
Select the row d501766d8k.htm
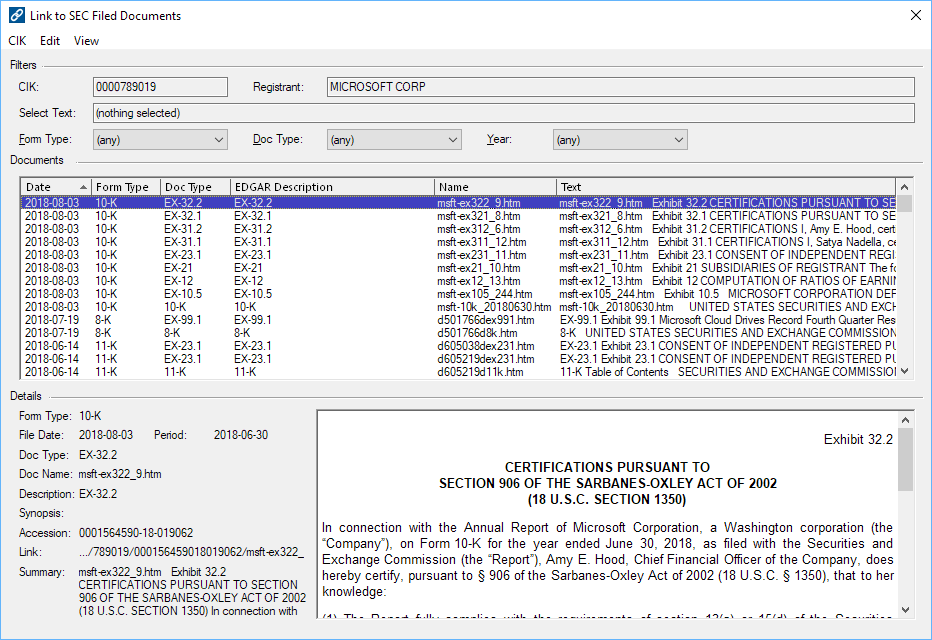tap(458, 333)
